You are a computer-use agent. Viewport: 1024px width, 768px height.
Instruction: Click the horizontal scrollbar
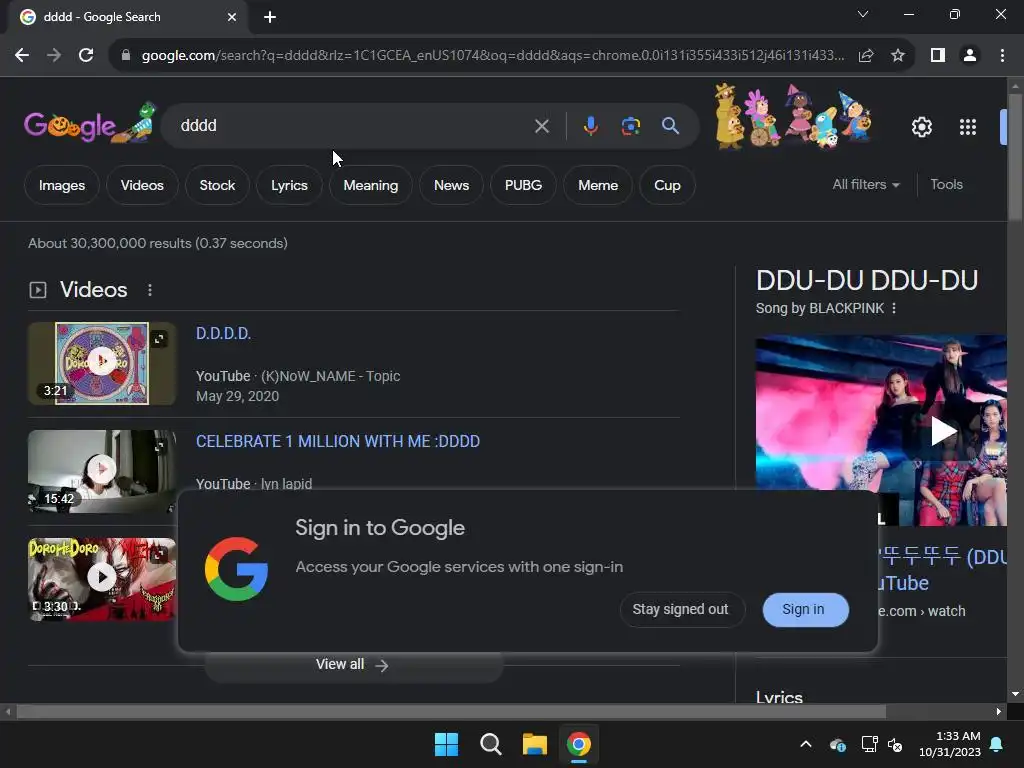[451, 711]
